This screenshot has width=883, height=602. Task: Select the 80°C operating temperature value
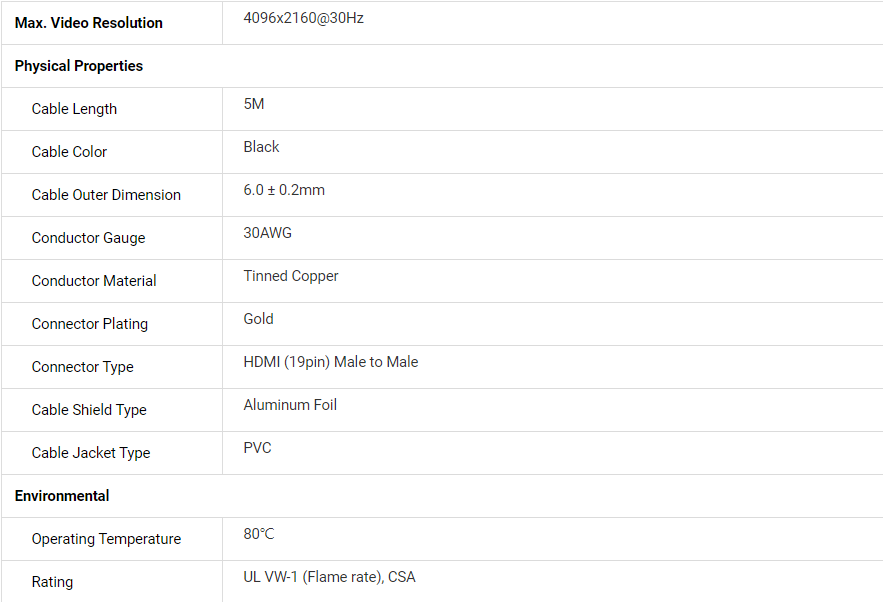tap(259, 534)
